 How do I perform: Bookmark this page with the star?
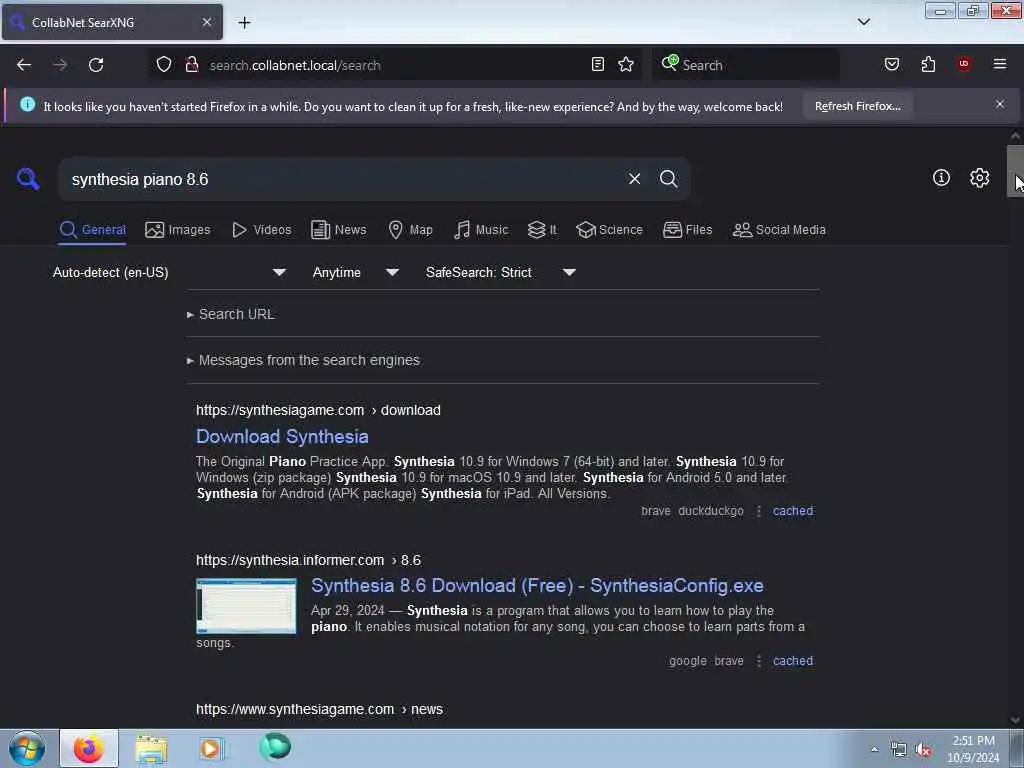[626, 64]
